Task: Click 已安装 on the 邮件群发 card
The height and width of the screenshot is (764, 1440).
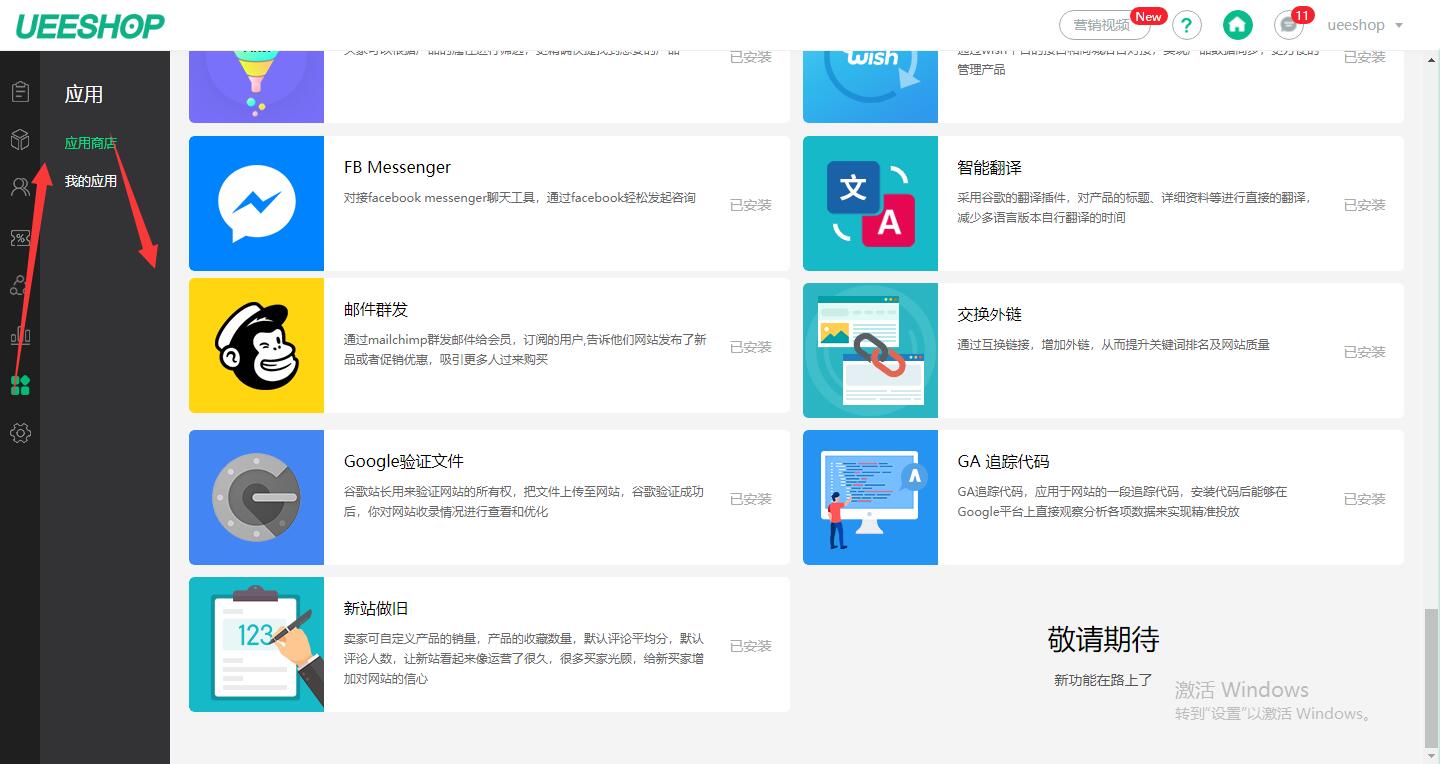Action: tap(751, 347)
